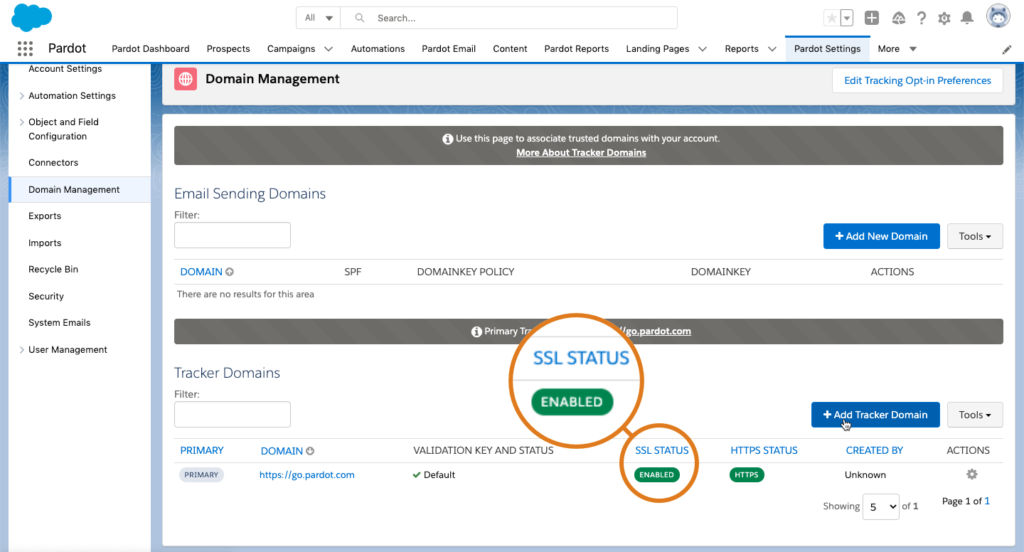The height and width of the screenshot is (552, 1024).
Task: Focus the global Search field
Action: 509,18
